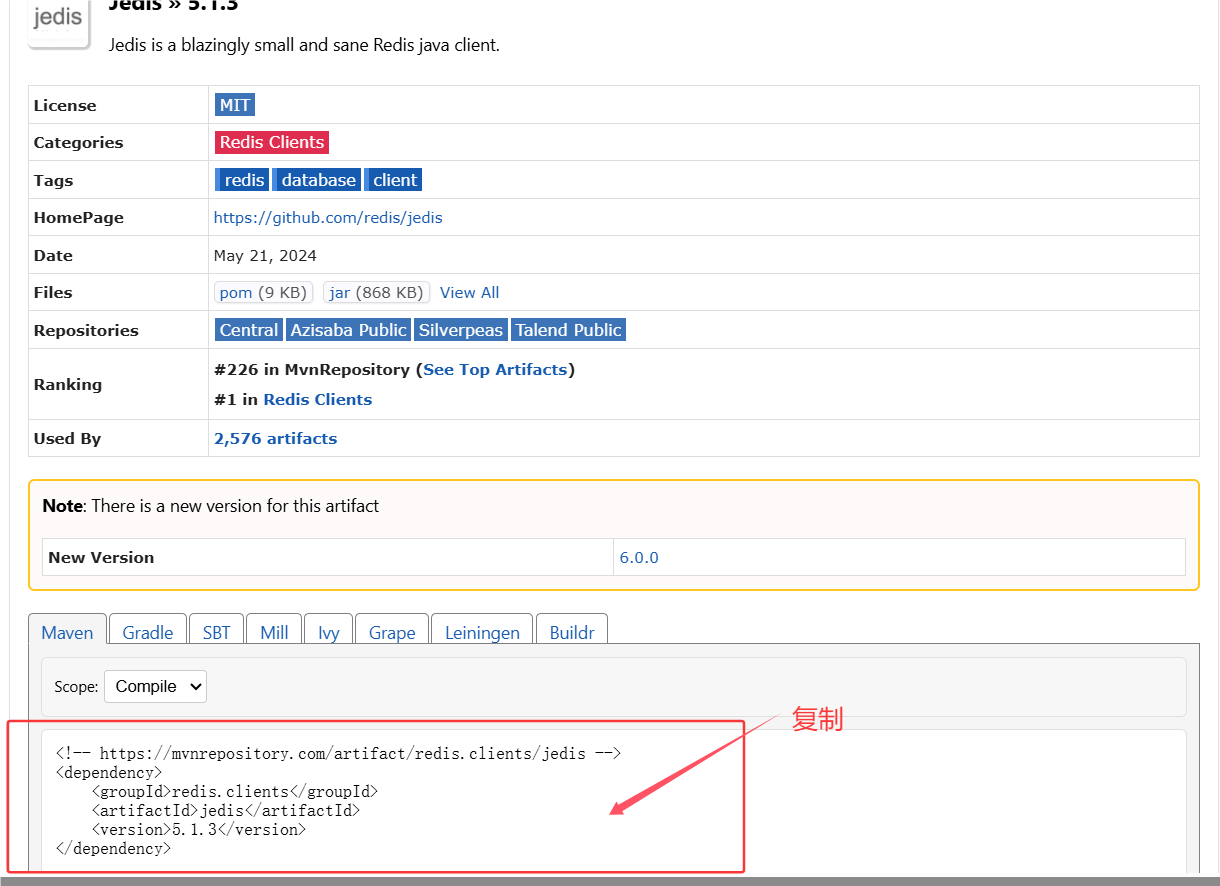Click the Used By row label
The width and height of the screenshot is (1220, 886).
pyautogui.click(x=67, y=439)
